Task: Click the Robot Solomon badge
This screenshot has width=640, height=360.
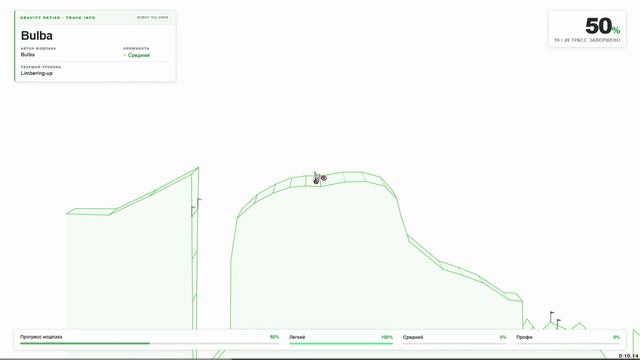Action: click(152, 18)
